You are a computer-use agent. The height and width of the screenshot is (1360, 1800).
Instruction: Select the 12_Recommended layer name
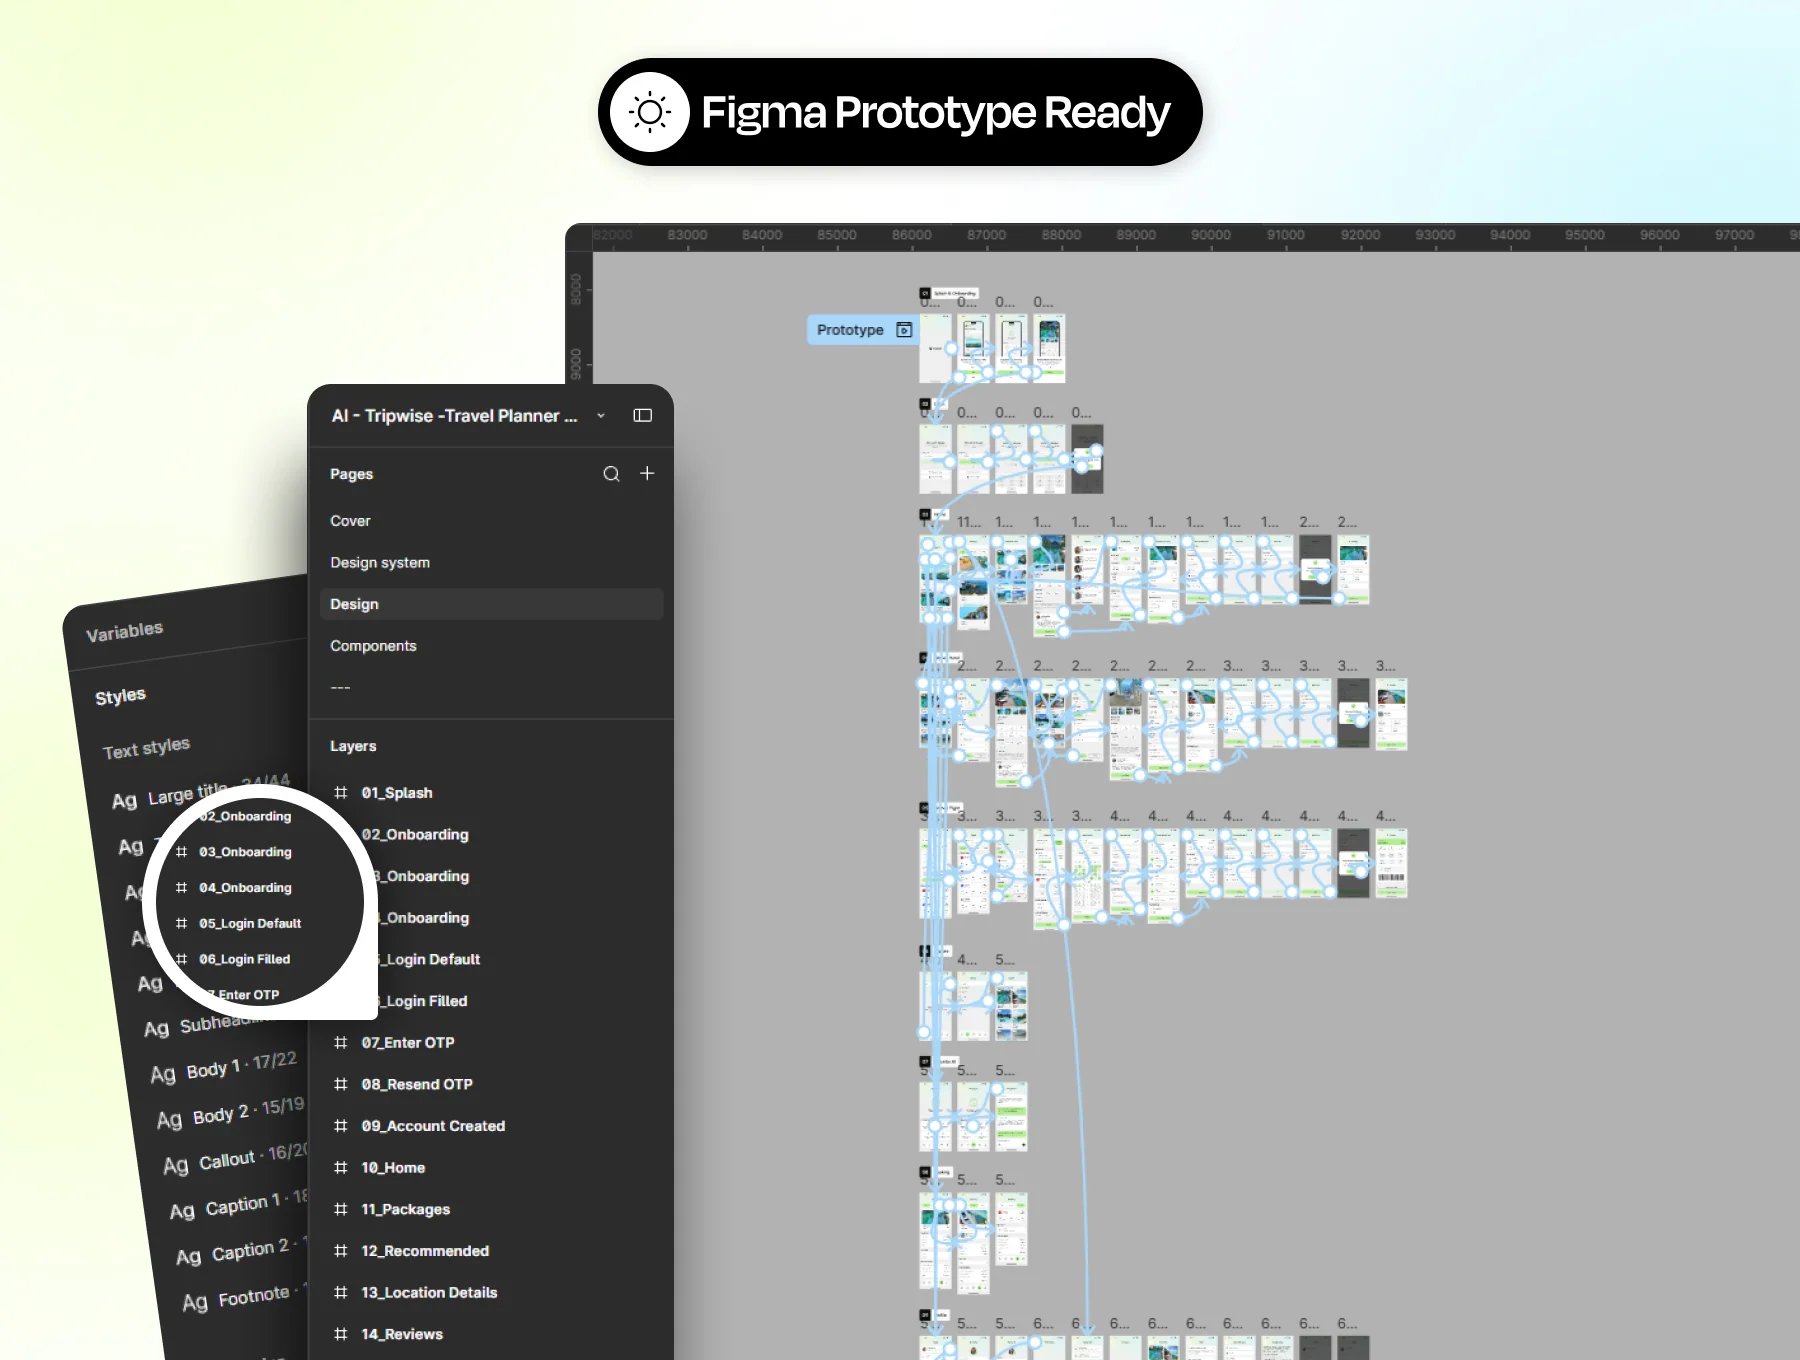(425, 1251)
